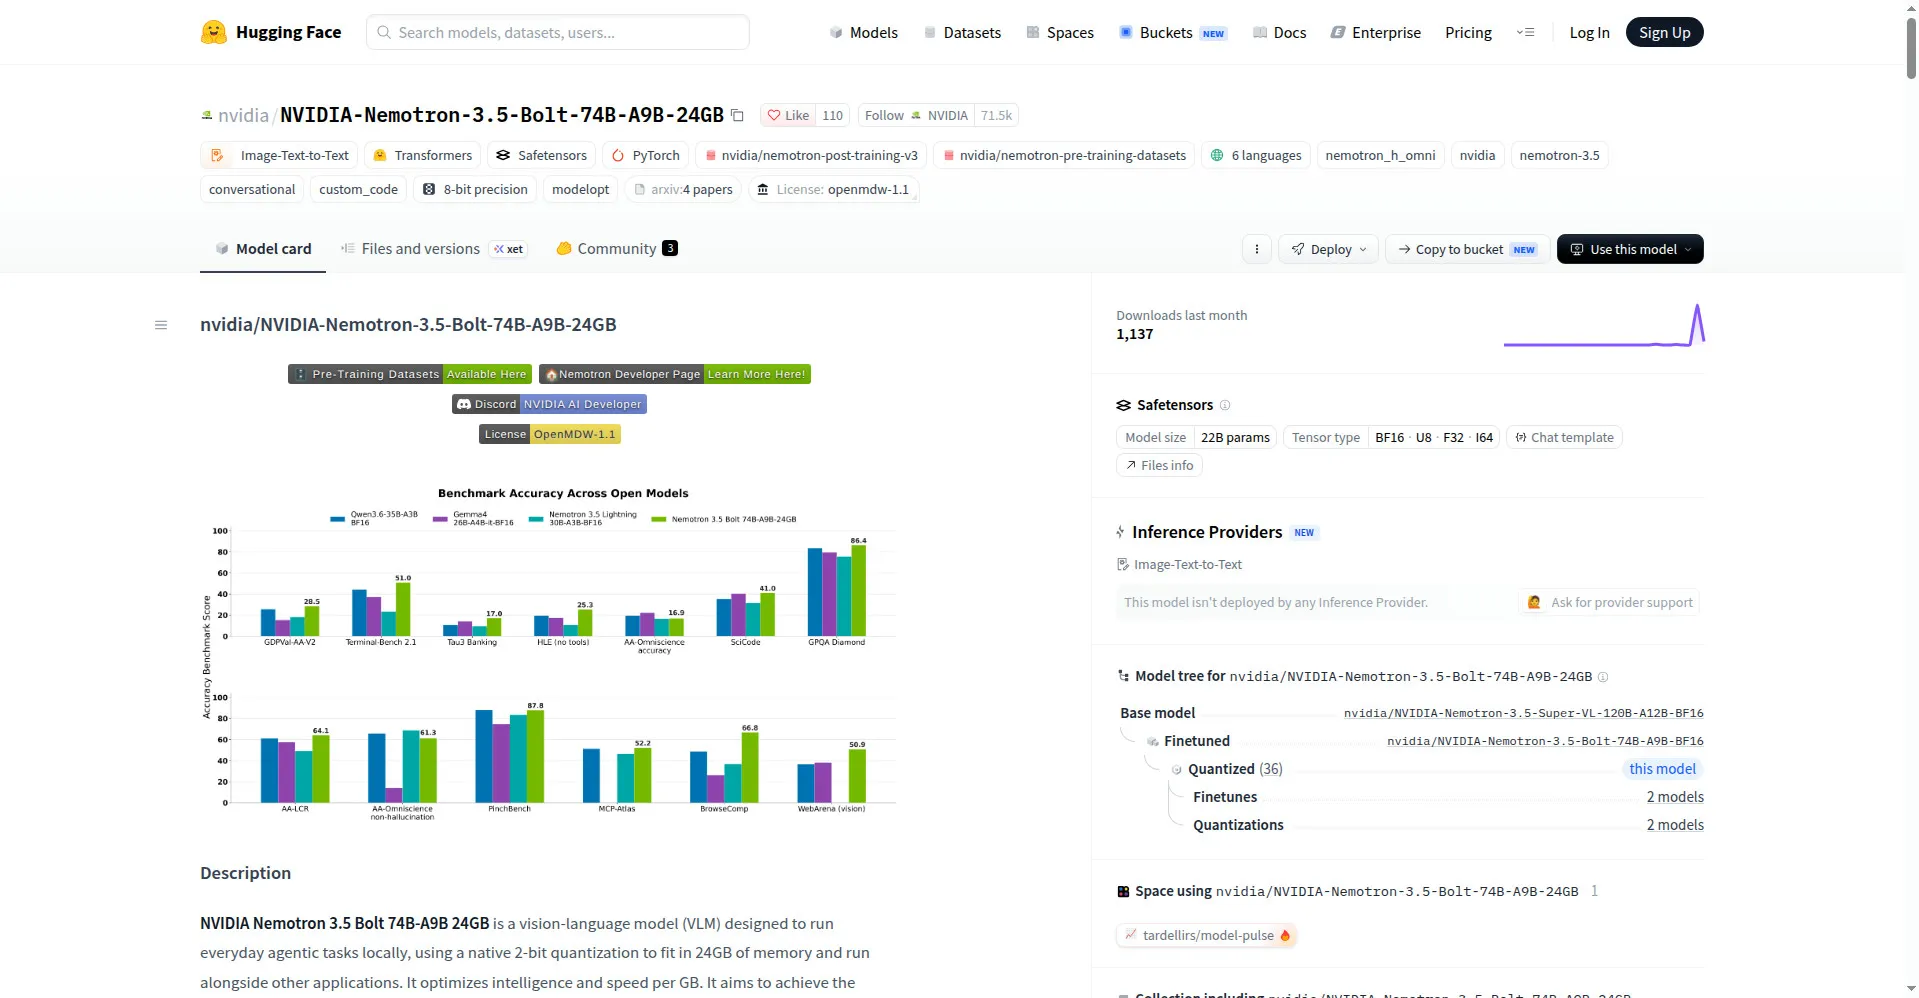Open table of contents menu icon
The height and width of the screenshot is (998, 1919).
coord(161,325)
